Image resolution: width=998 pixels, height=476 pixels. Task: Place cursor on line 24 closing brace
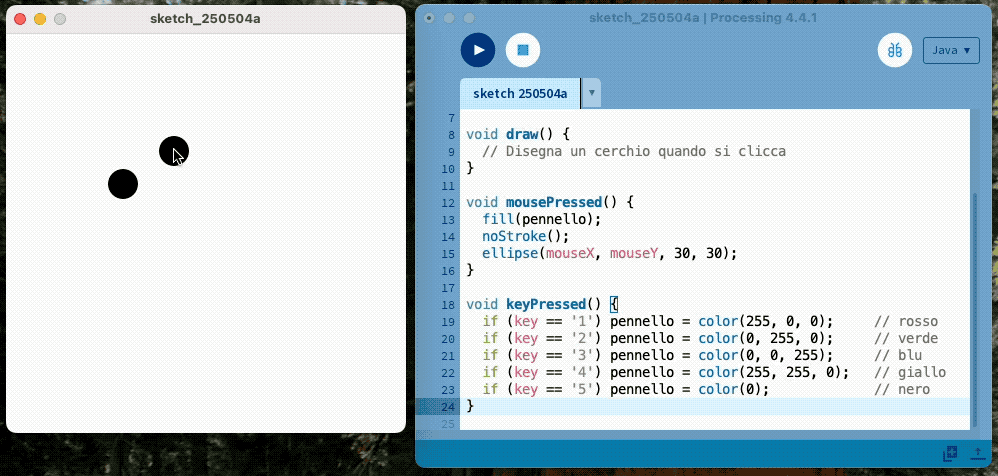coord(470,406)
